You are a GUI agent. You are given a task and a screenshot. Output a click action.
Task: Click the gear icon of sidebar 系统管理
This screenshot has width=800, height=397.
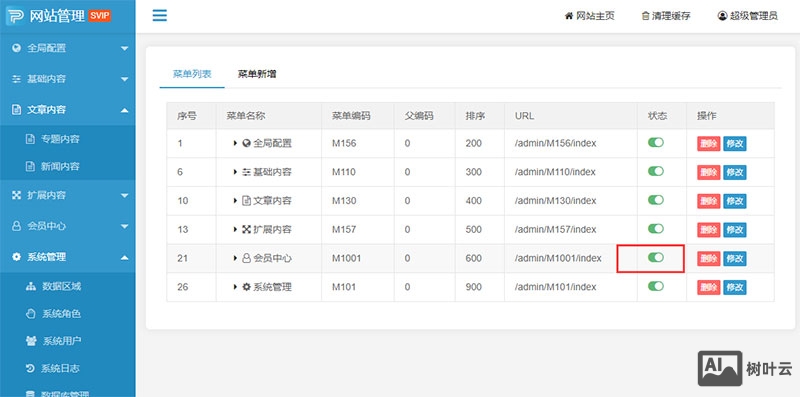pyautogui.click(x=16, y=257)
